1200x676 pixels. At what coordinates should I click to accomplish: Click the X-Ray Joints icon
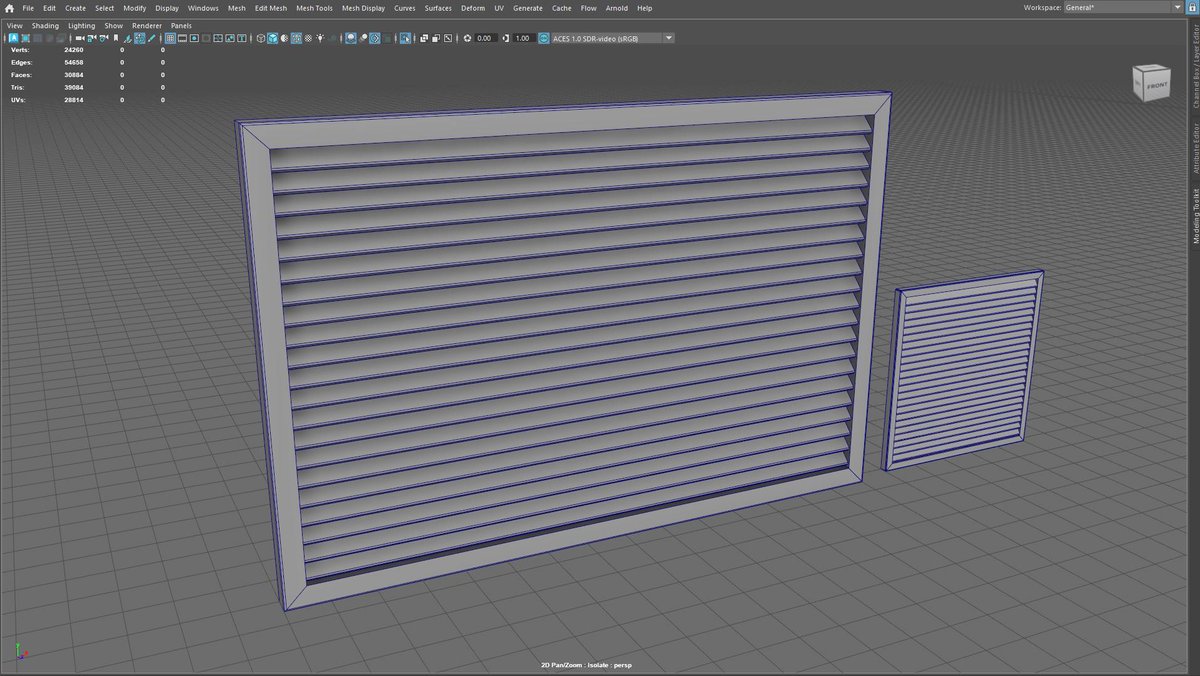pos(448,38)
